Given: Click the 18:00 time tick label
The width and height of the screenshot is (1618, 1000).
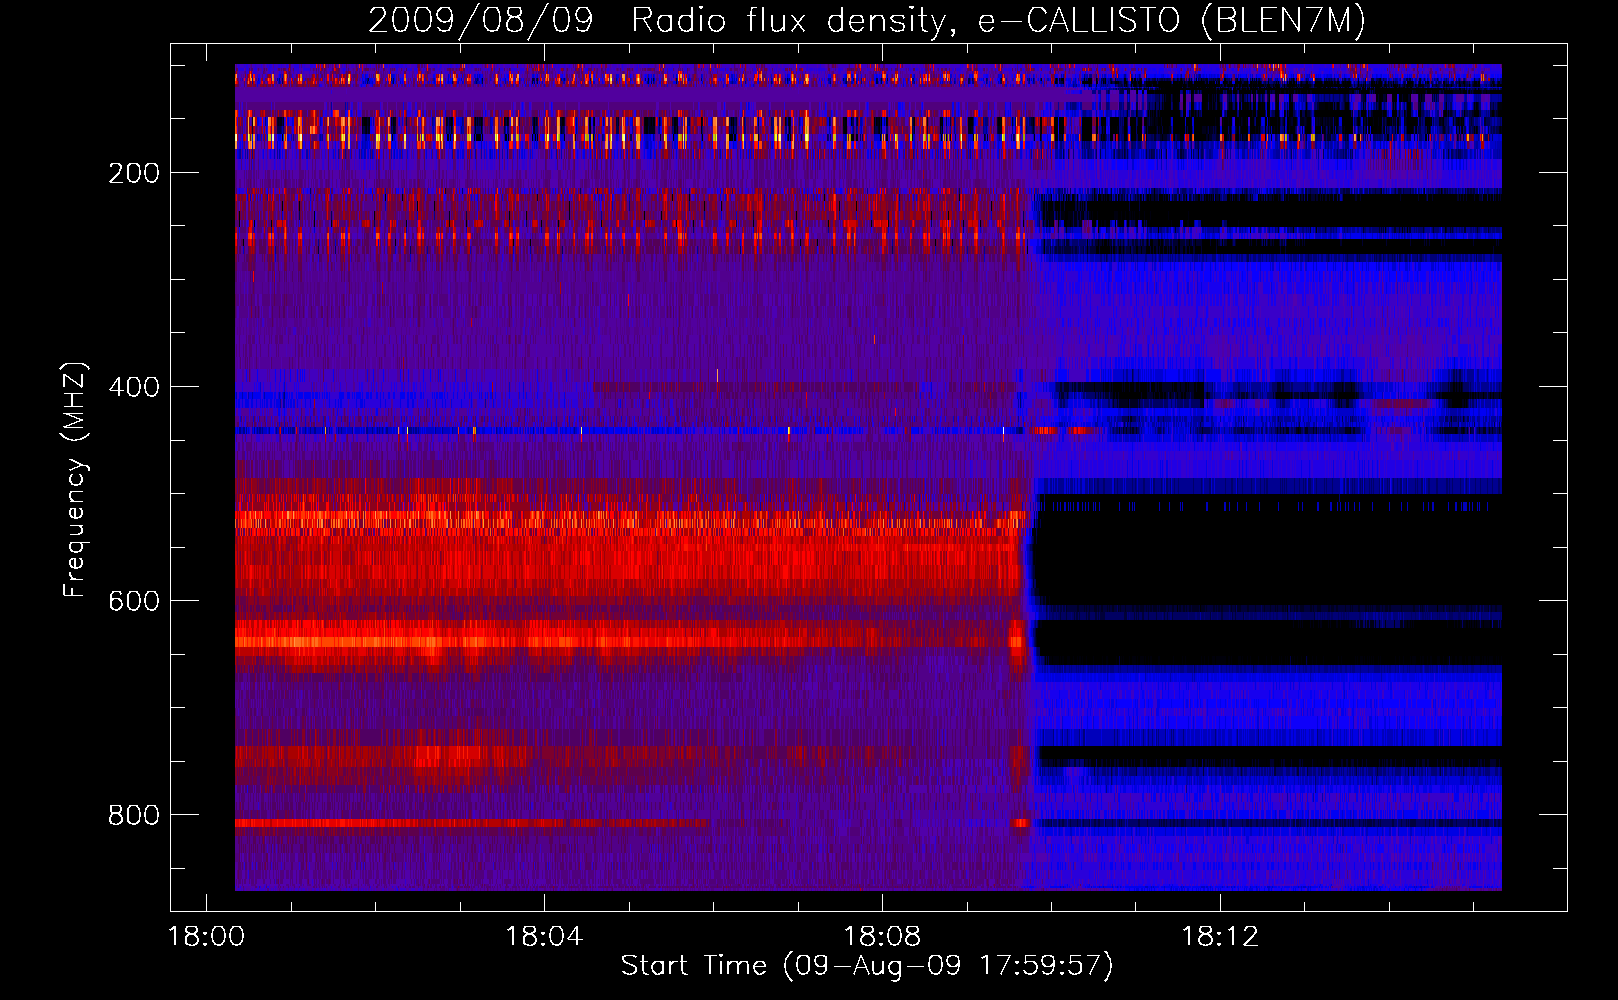Looking at the screenshot, I should point(206,937).
